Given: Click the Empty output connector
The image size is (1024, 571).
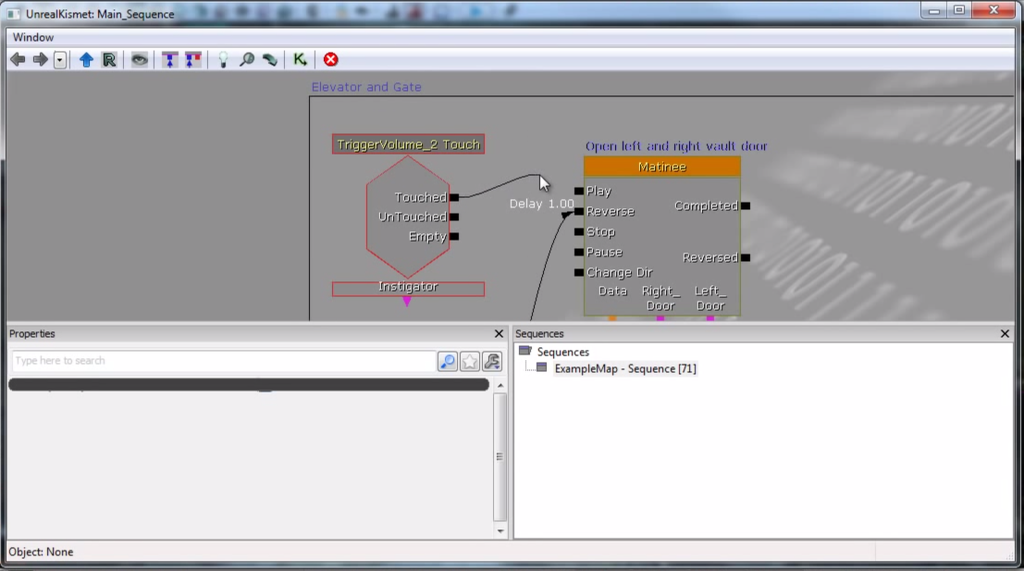Looking at the screenshot, I should coord(454,237).
